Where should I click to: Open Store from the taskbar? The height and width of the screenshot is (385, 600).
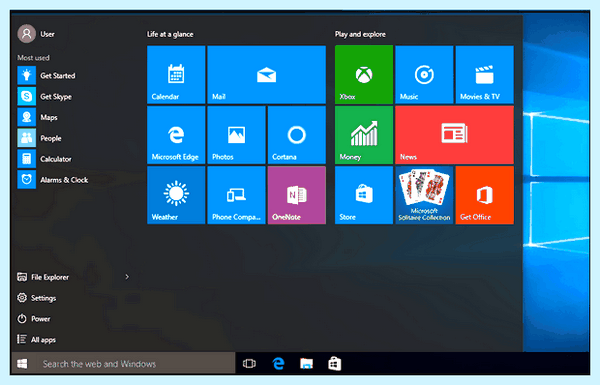(x=335, y=363)
